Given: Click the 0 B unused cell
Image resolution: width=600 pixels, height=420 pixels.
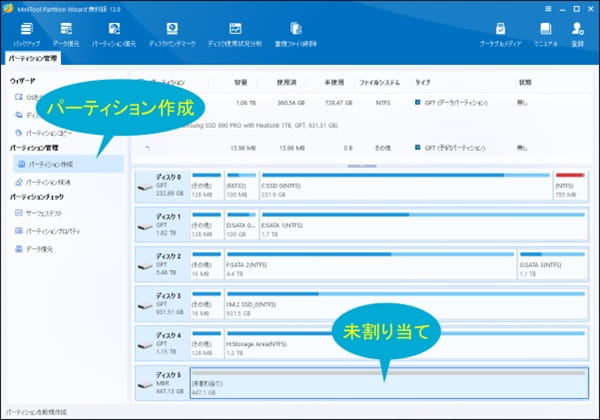Looking at the screenshot, I should coord(348,148).
